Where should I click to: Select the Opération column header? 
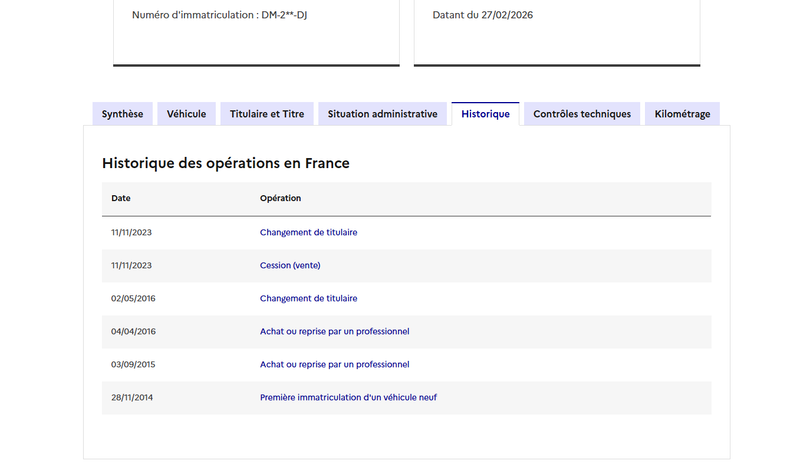tap(280, 198)
